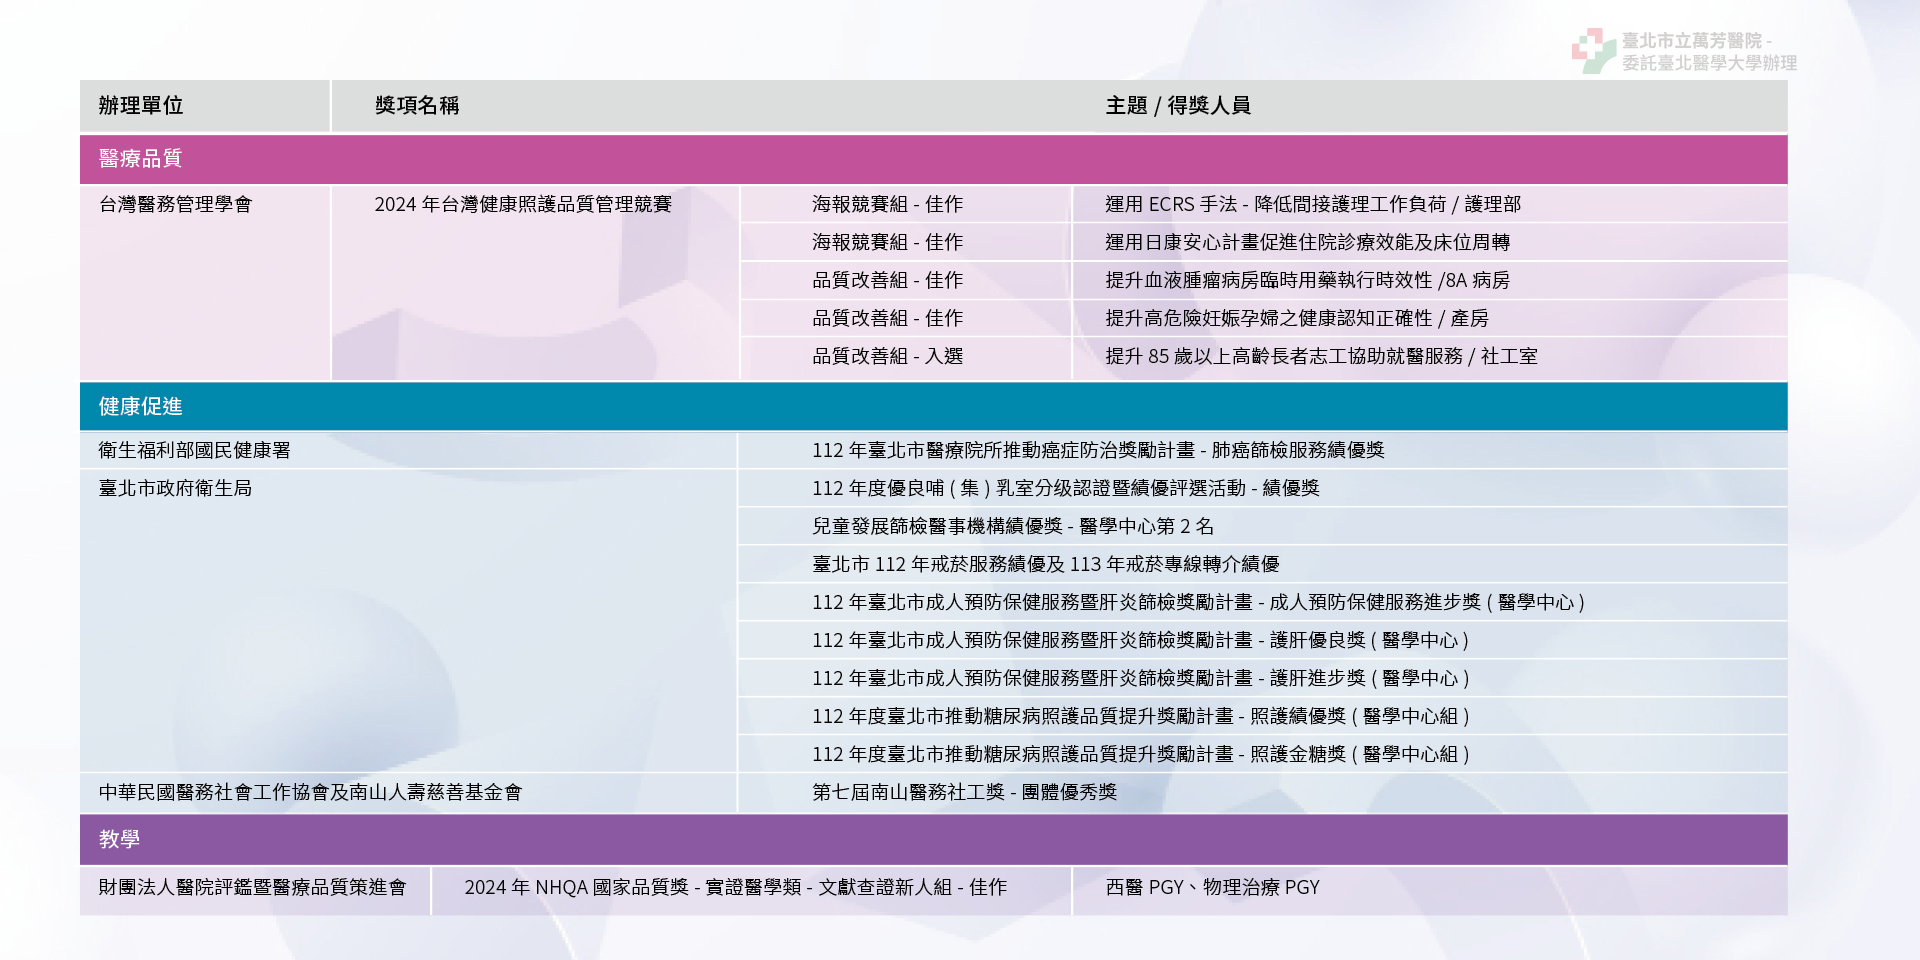This screenshot has height=960, width=1920.
Task: Select the 照護績優獎 ( 醫學中心組 ) row
Action: [x=1140, y=716]
